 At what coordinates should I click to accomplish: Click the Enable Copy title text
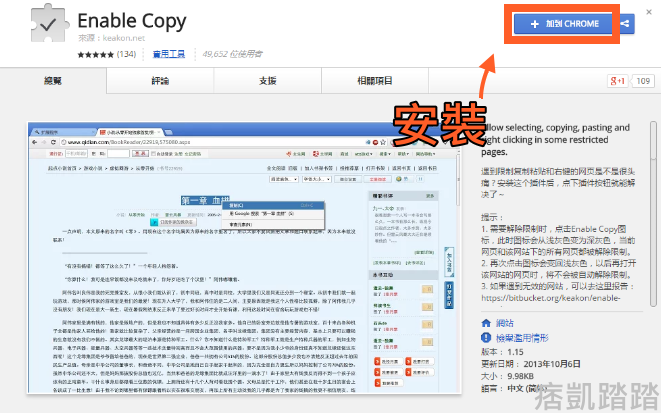[132, 21]
